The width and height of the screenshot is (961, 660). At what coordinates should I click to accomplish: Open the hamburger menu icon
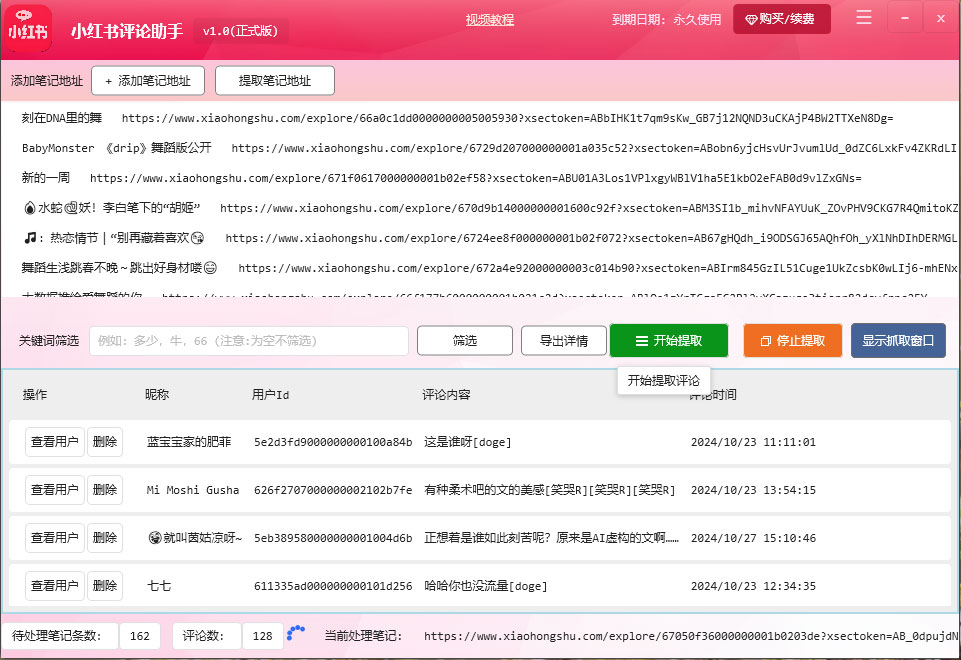864,17
